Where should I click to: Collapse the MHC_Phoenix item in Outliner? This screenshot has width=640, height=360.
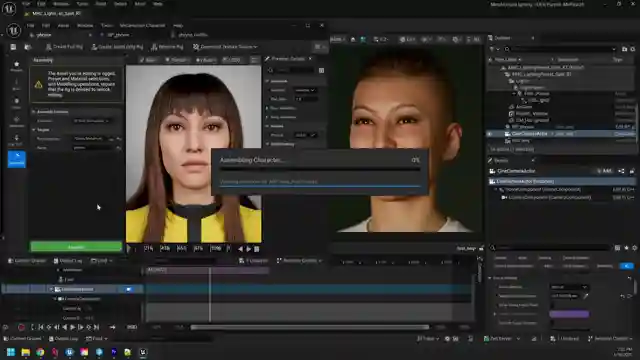[x=514, y=94]
